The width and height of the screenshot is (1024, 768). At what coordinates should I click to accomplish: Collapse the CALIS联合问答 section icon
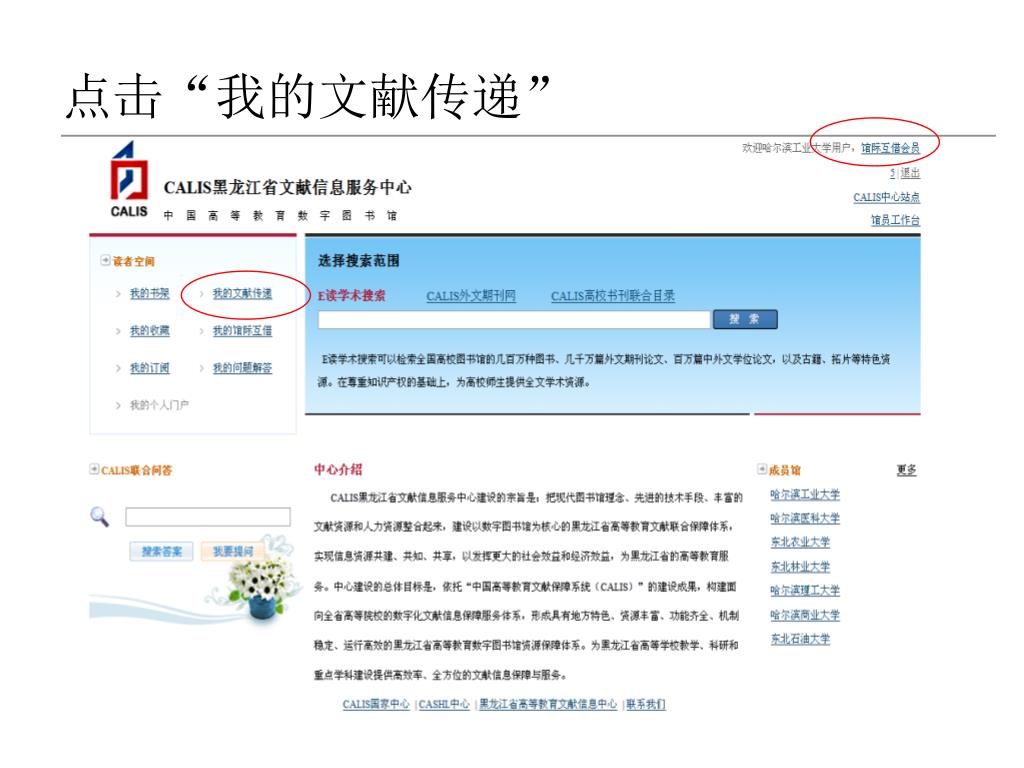click(x=94, y=469)
